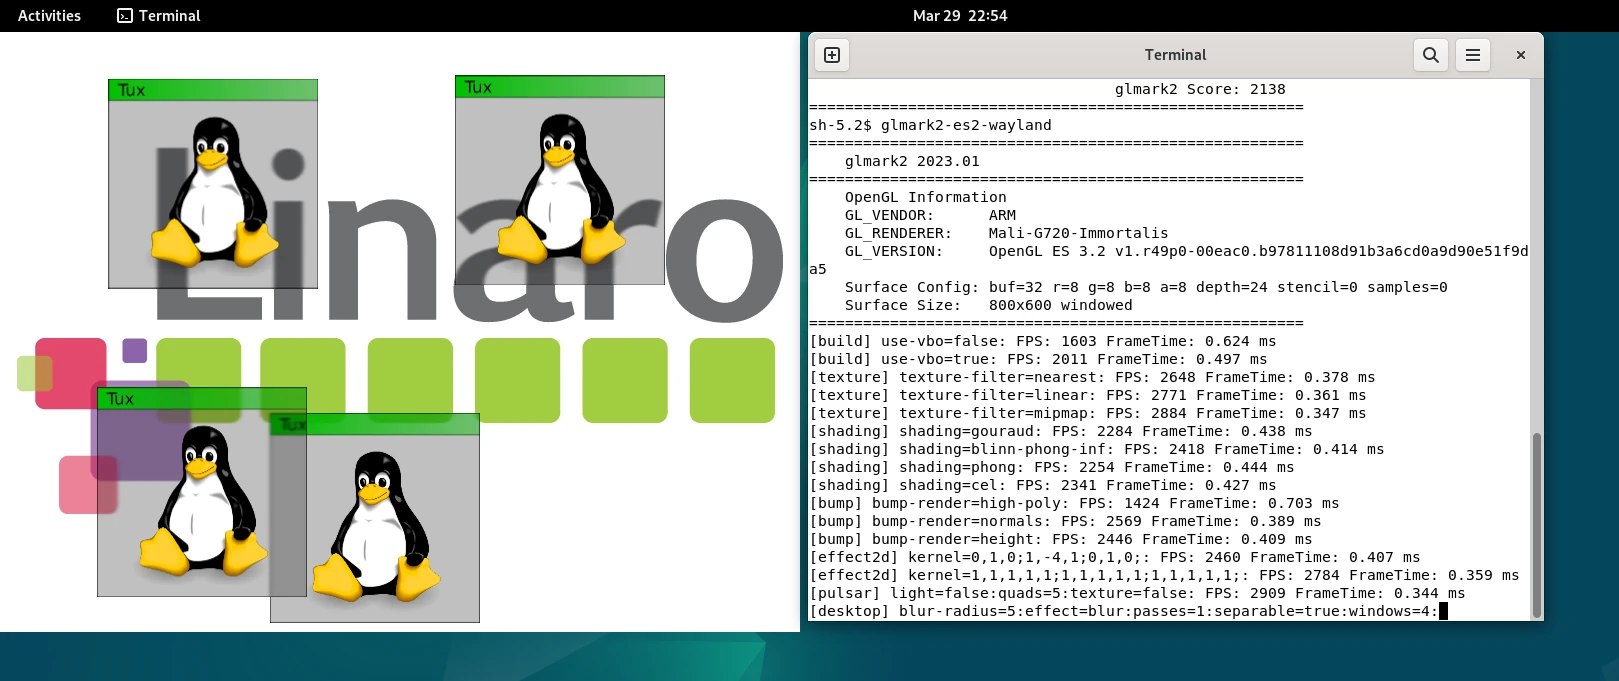The height and width of the screenshot is (681, 1619).
Task: Open the Terminal hamburger menu
Action: click(x=1473, y=55)
